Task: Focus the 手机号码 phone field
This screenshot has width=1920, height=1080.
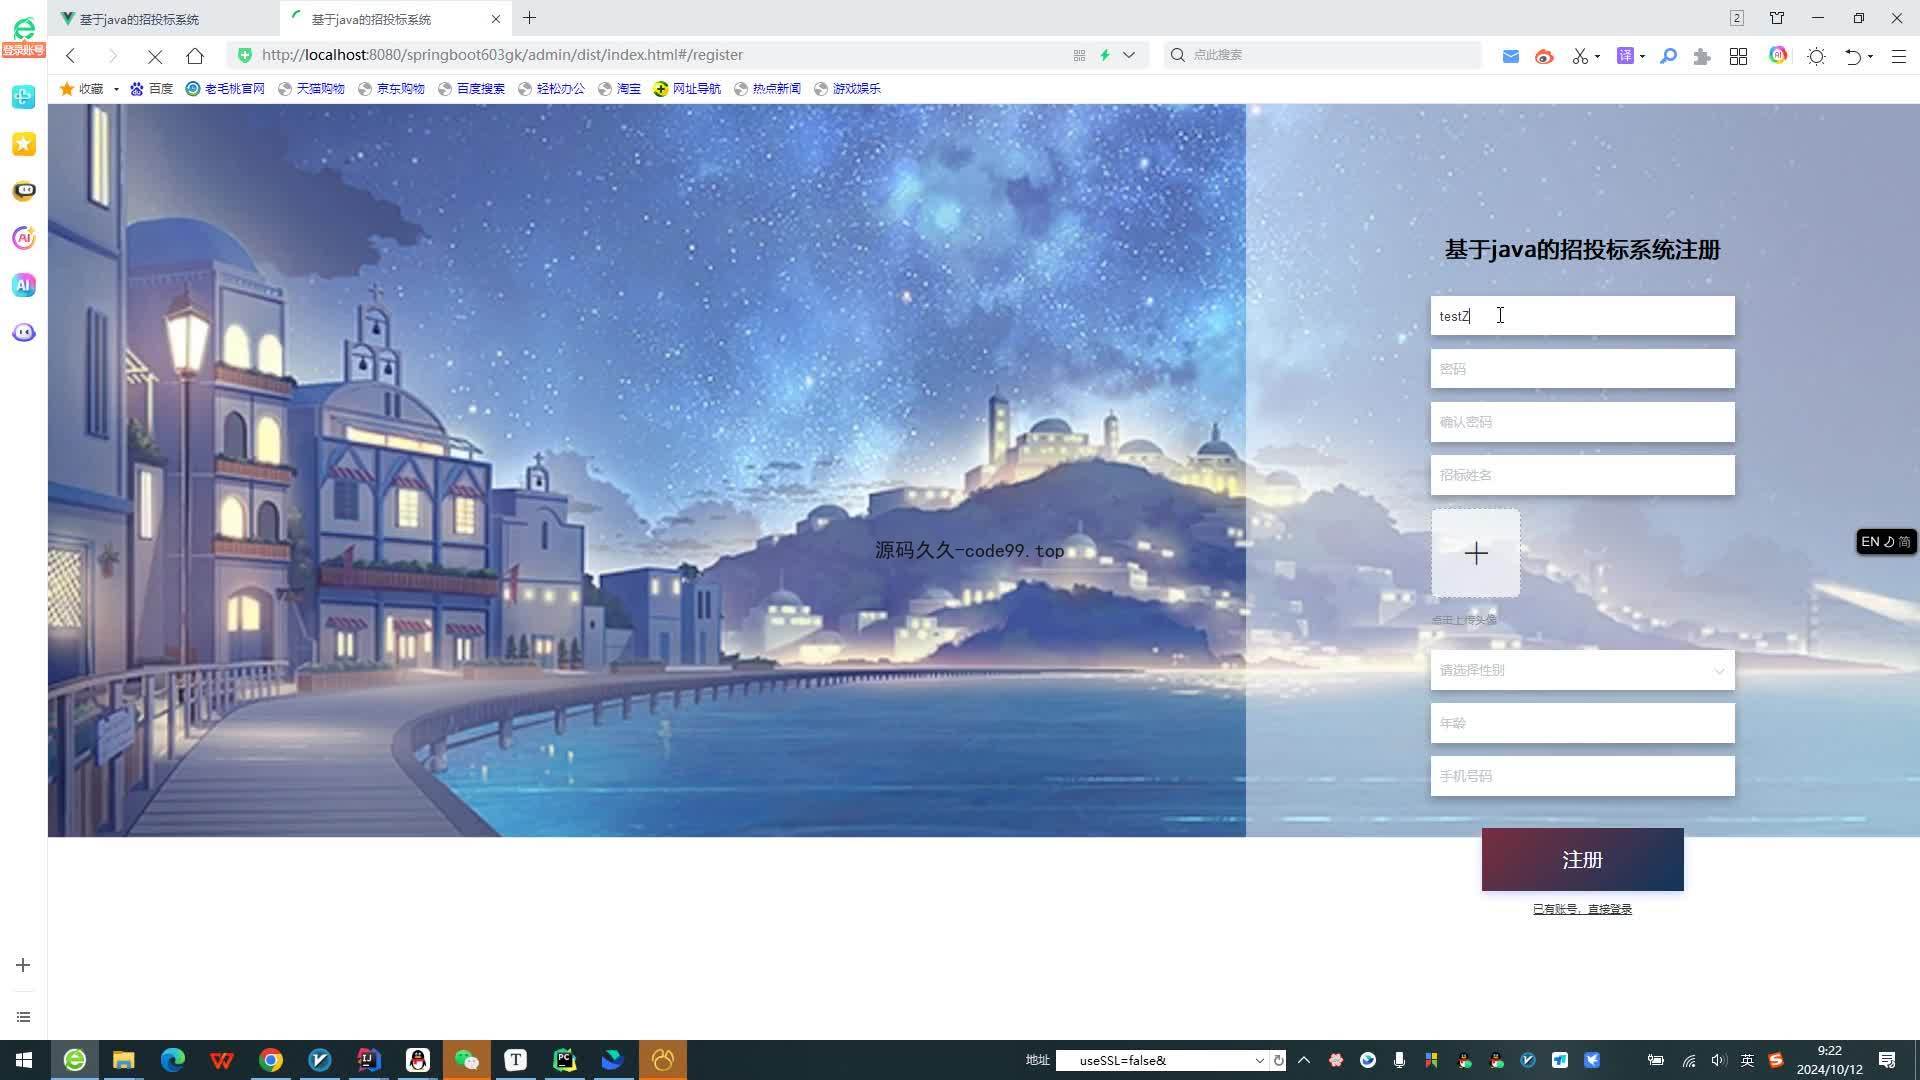Action: 1582,776
